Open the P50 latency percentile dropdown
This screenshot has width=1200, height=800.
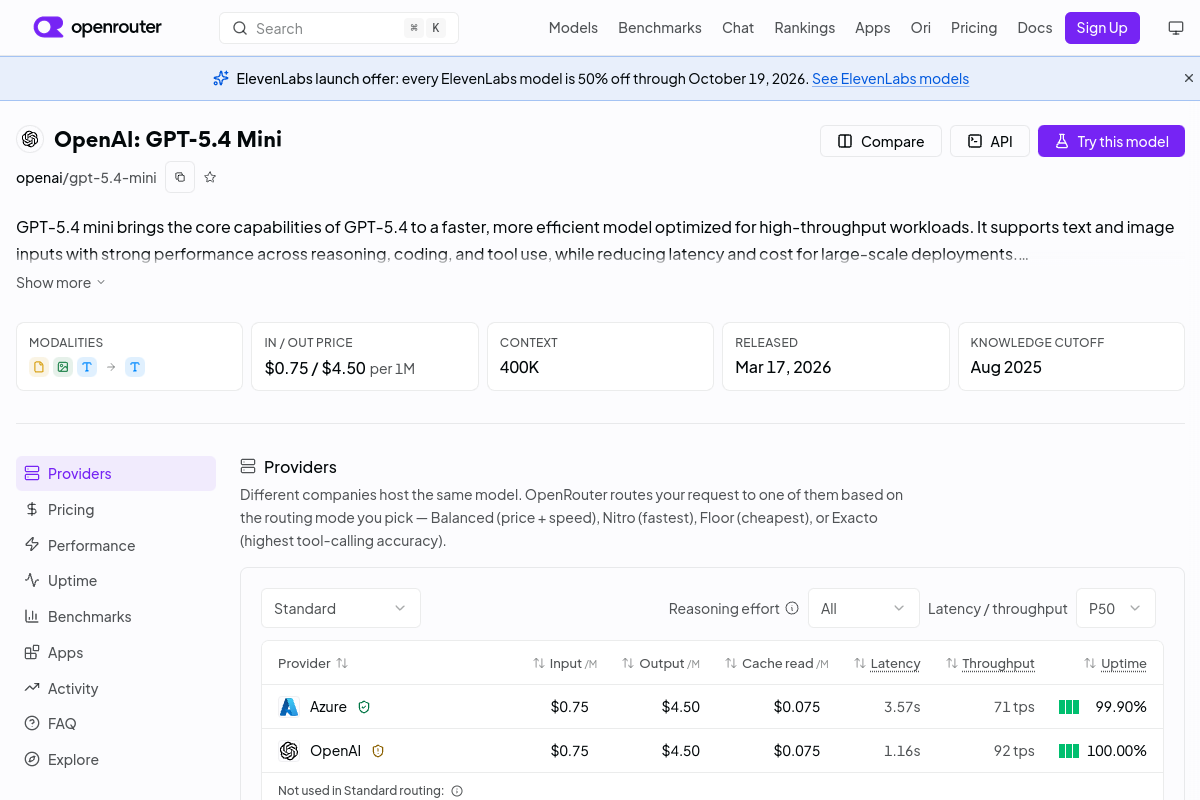click(x=1115, y=608)
